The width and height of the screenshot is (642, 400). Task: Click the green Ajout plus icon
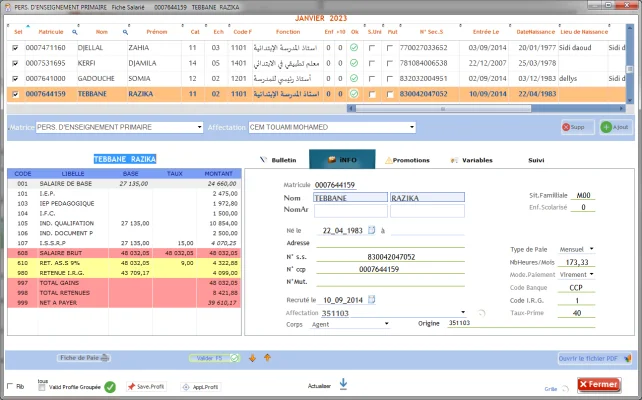click(x=607, y=128)
